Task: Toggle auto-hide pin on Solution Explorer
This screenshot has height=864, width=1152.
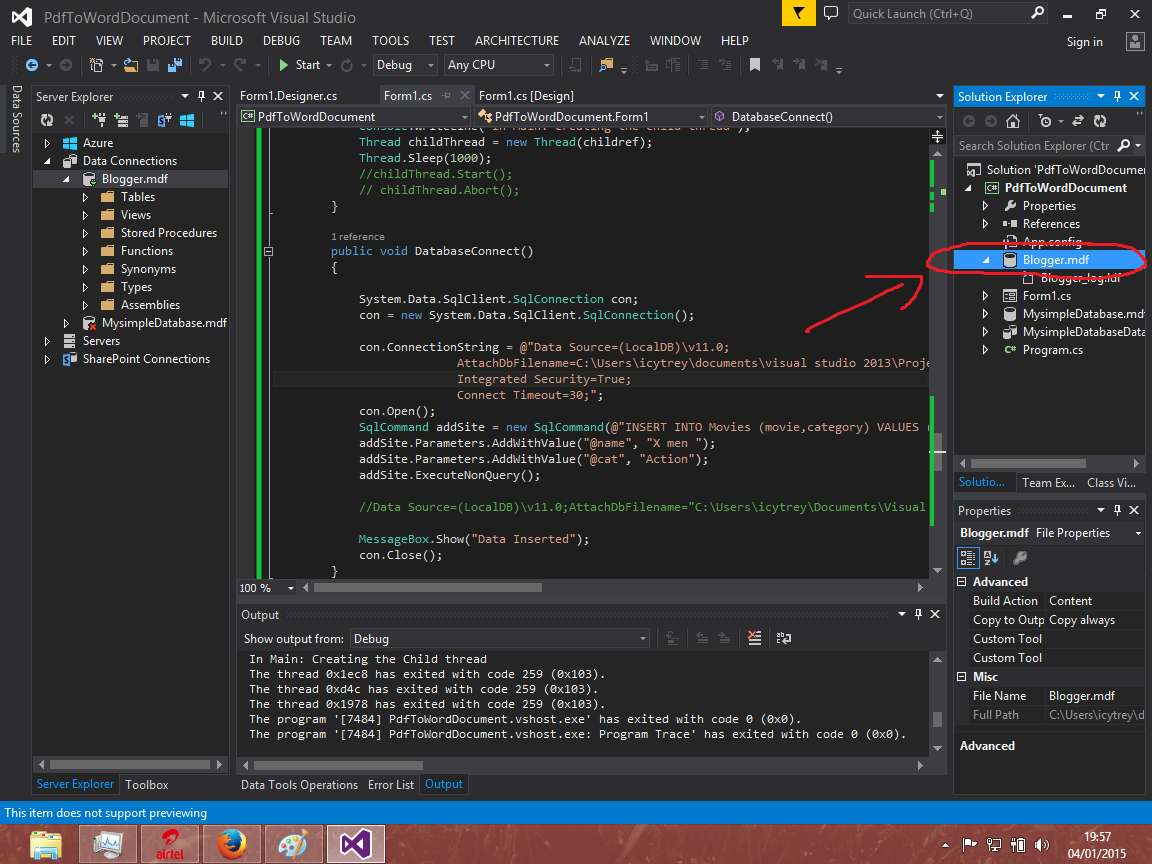Action: (1117, 96)
